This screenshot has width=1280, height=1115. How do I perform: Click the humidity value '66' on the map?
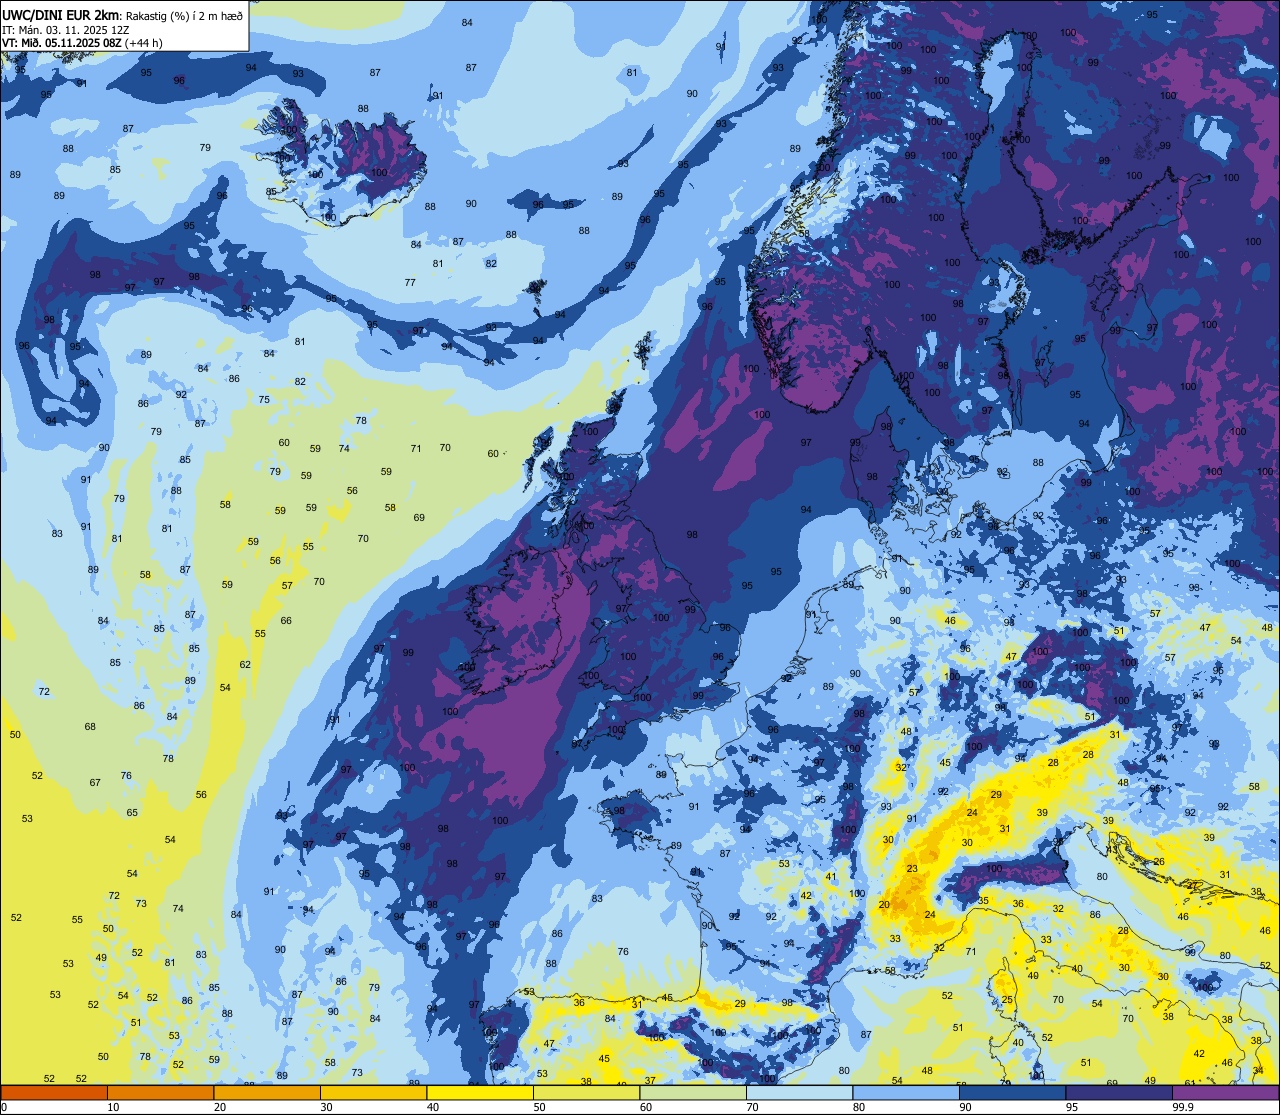tap(286, 621)
